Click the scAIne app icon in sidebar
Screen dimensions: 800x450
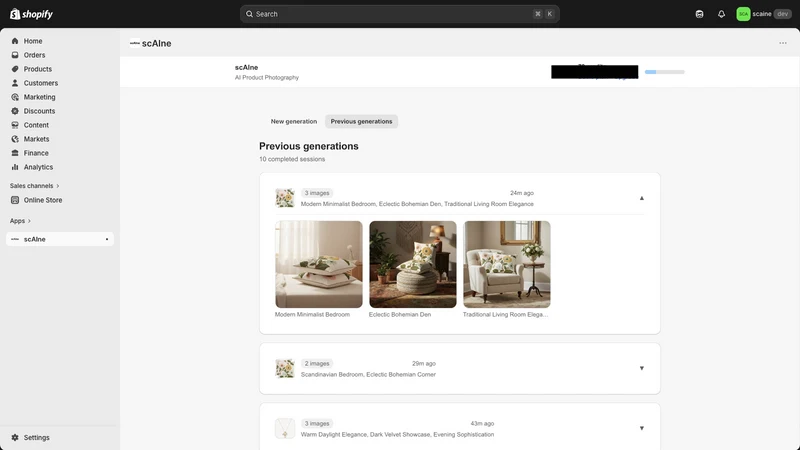(x=15, y=239)
